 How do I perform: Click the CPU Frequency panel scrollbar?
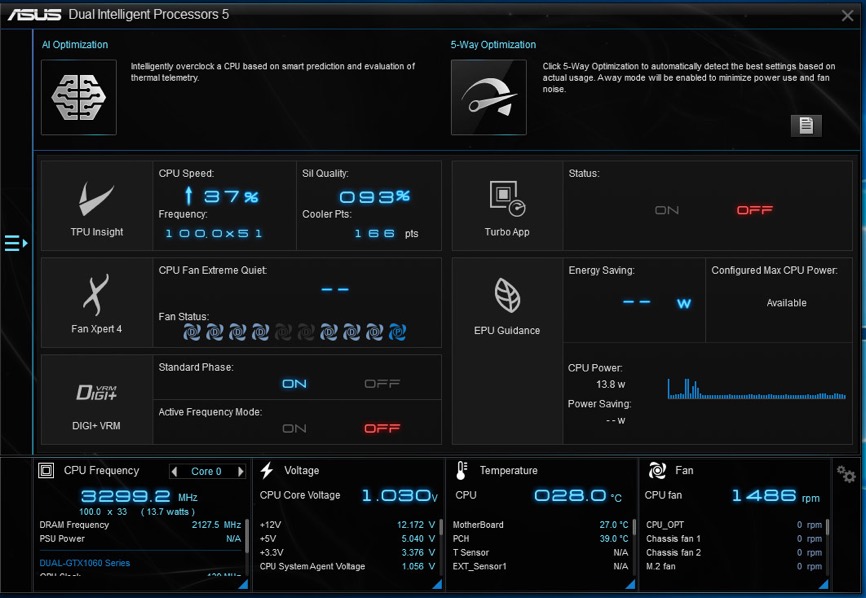click(x=246, y=536)
